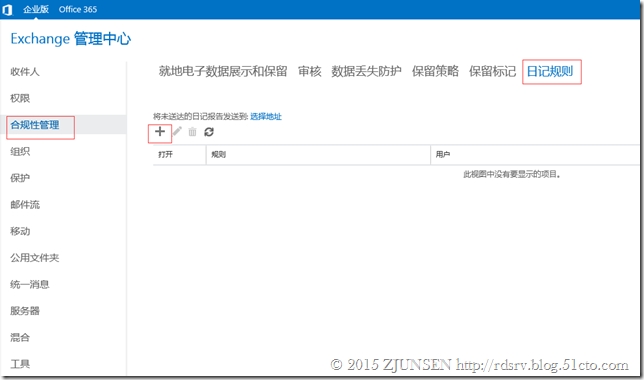Open 混合 in the left navigation

(x=20, y=337)
